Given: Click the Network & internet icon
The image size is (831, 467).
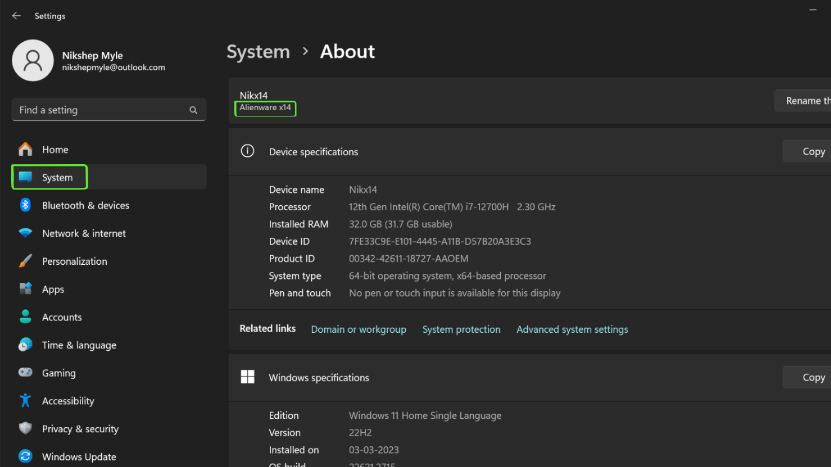Looking at the screenshot, I should coord(25,233).
